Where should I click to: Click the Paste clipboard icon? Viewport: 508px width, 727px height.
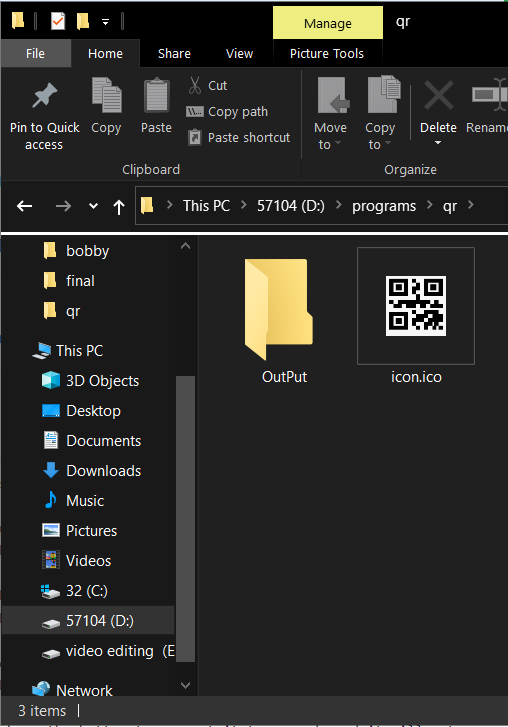pyautogui.click(x=157, y=96)
